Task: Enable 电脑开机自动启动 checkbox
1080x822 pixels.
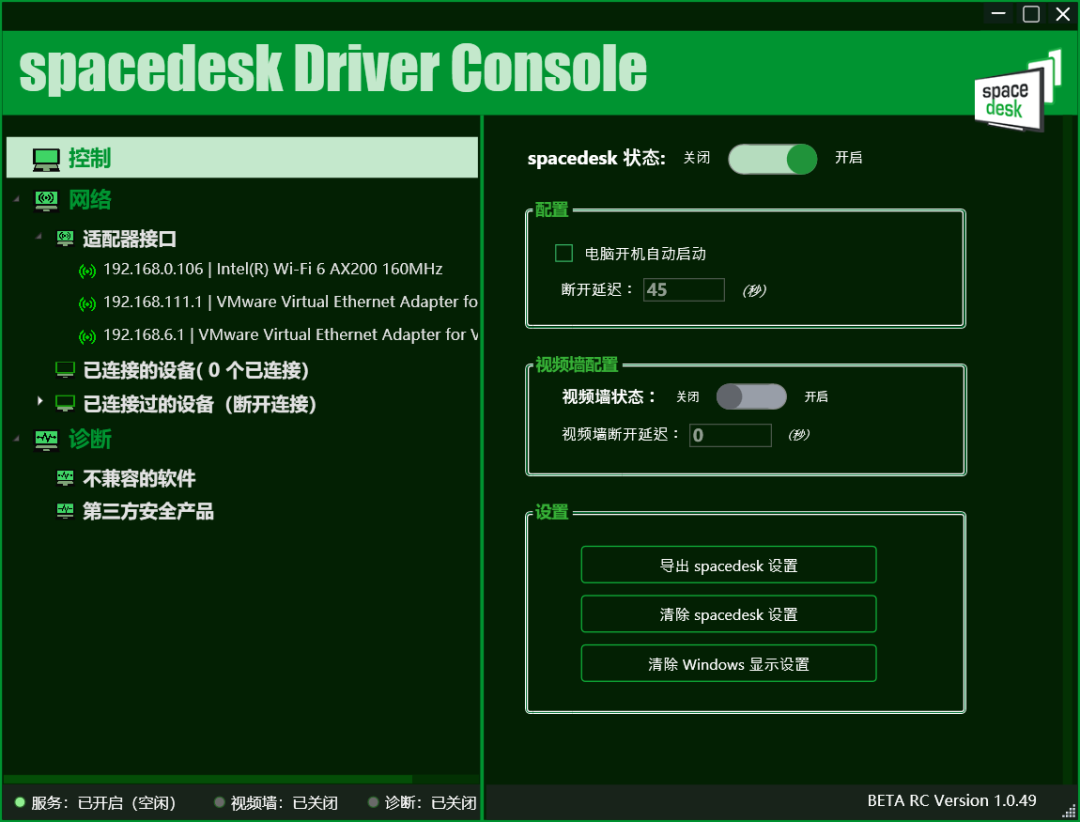Action: pos(563,253)
